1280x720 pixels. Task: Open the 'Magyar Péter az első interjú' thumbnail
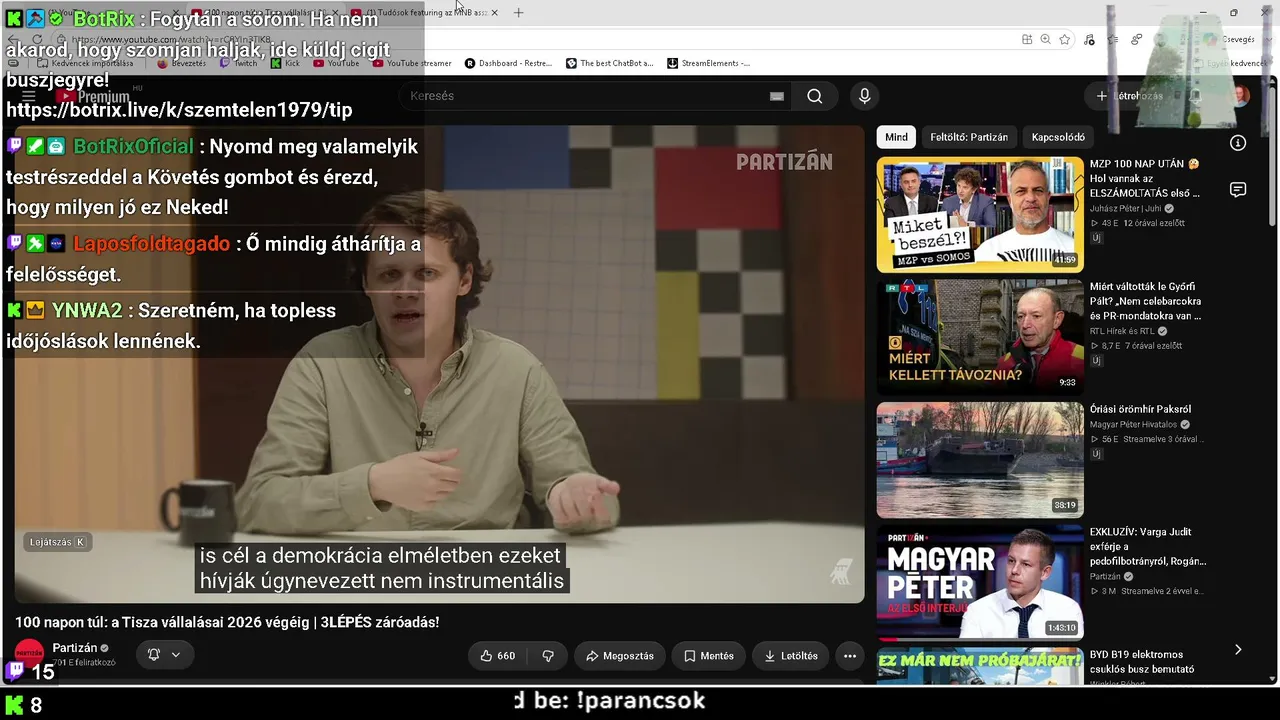tap(980, 583)
